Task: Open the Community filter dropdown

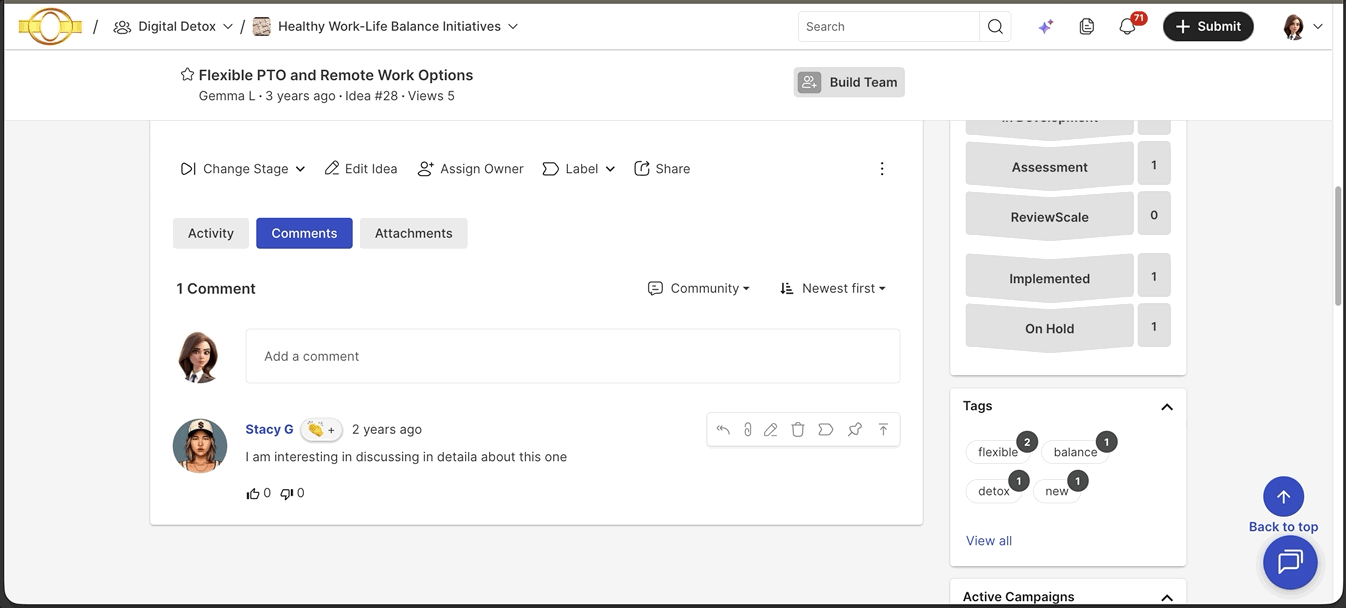Action: (x=699, y=288)
